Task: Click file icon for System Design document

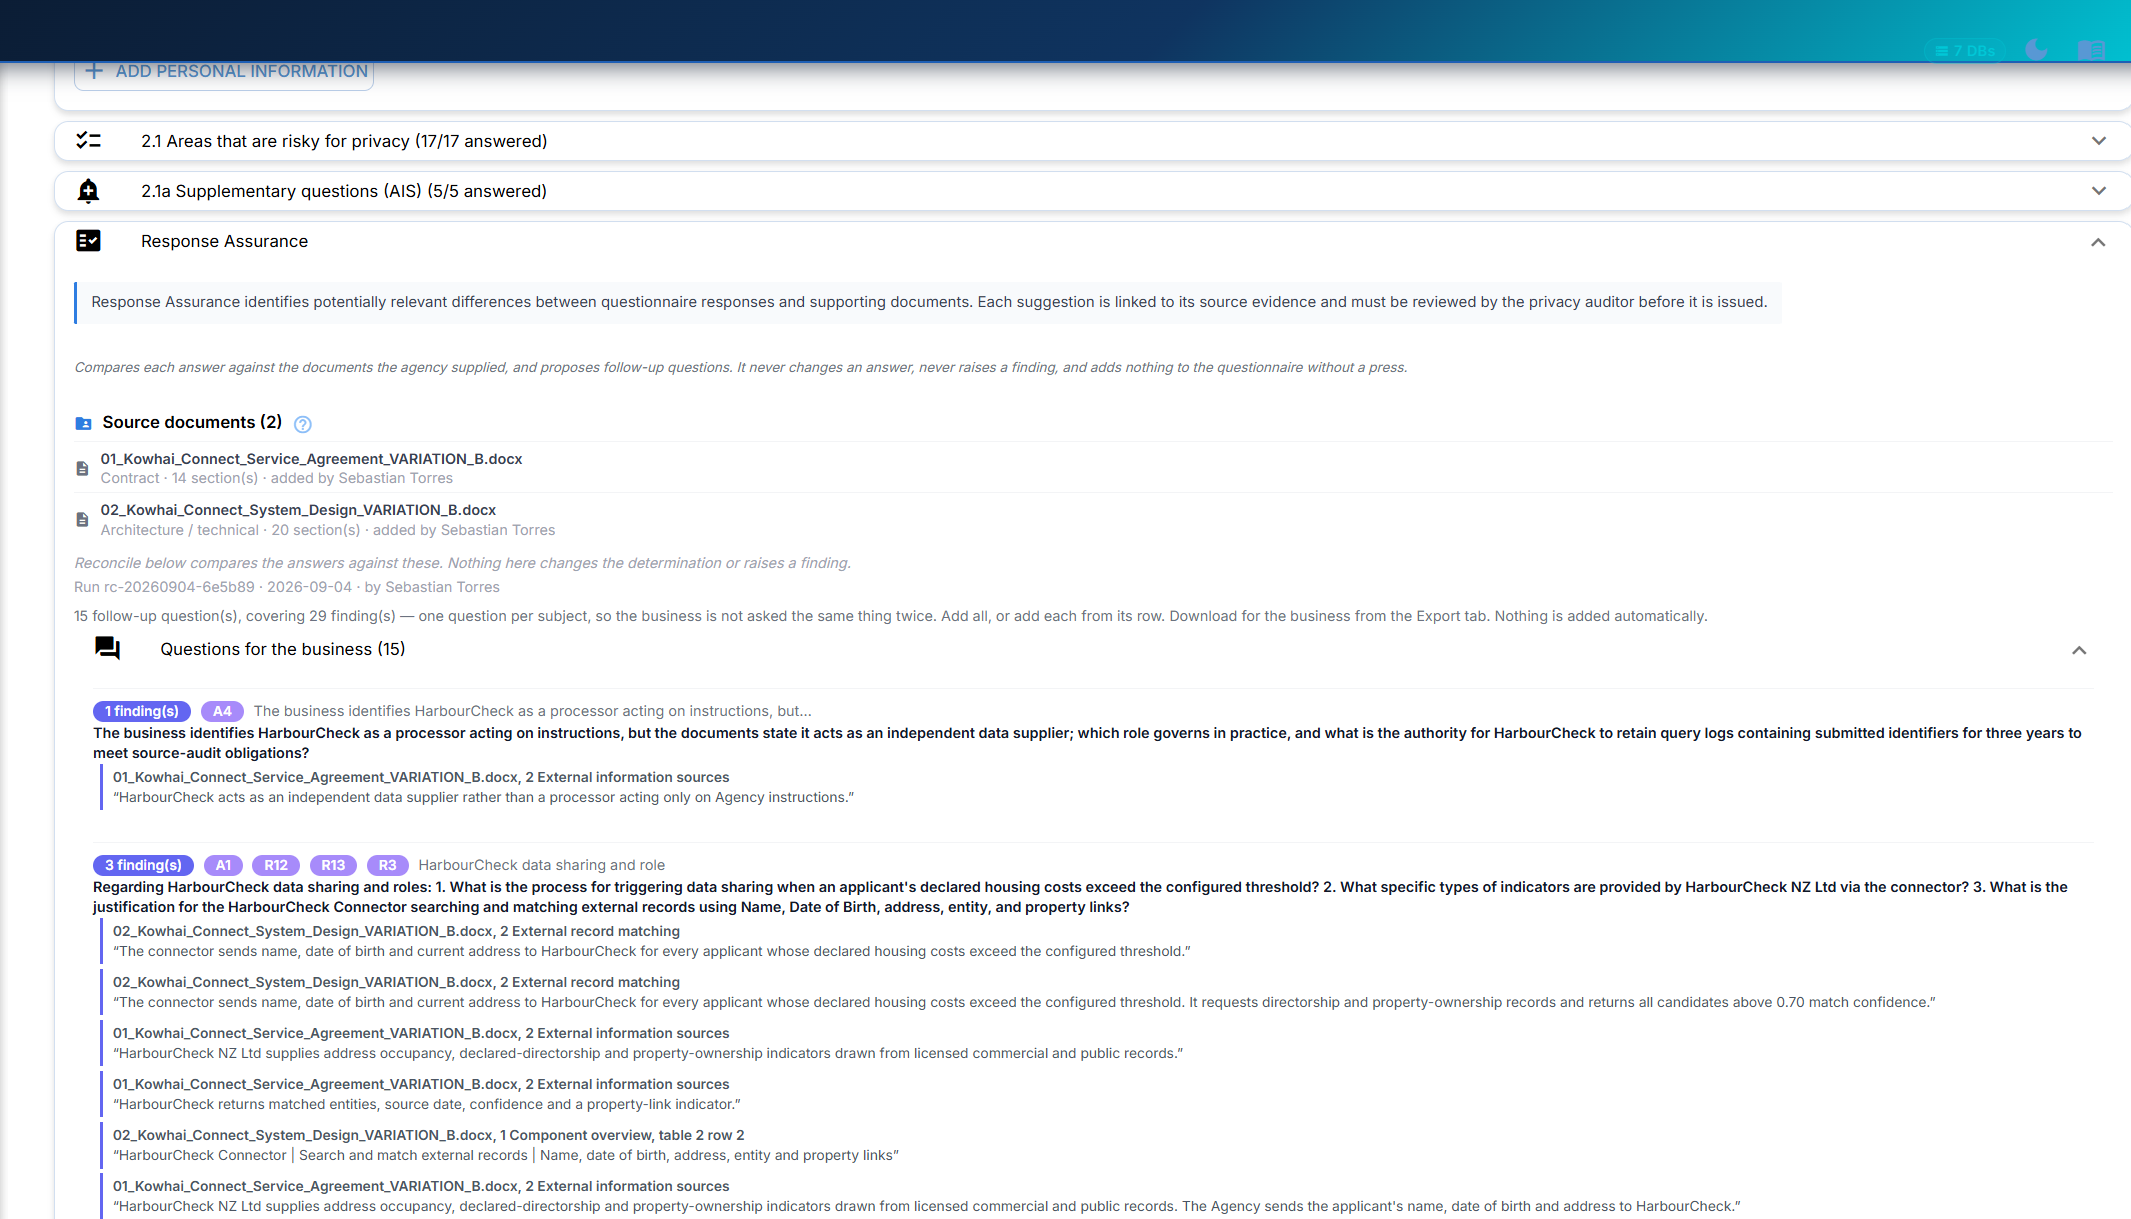Action: [x=83, y=519]
